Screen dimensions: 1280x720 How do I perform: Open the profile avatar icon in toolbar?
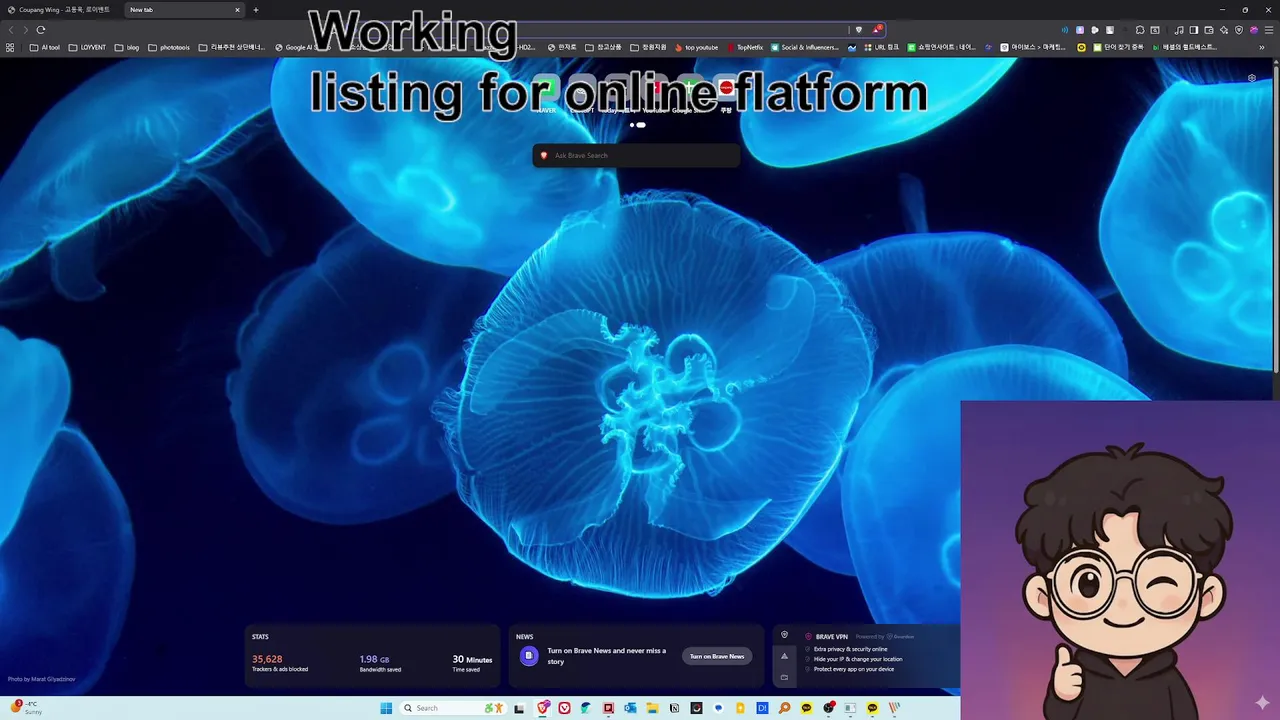pos(1254,30)
